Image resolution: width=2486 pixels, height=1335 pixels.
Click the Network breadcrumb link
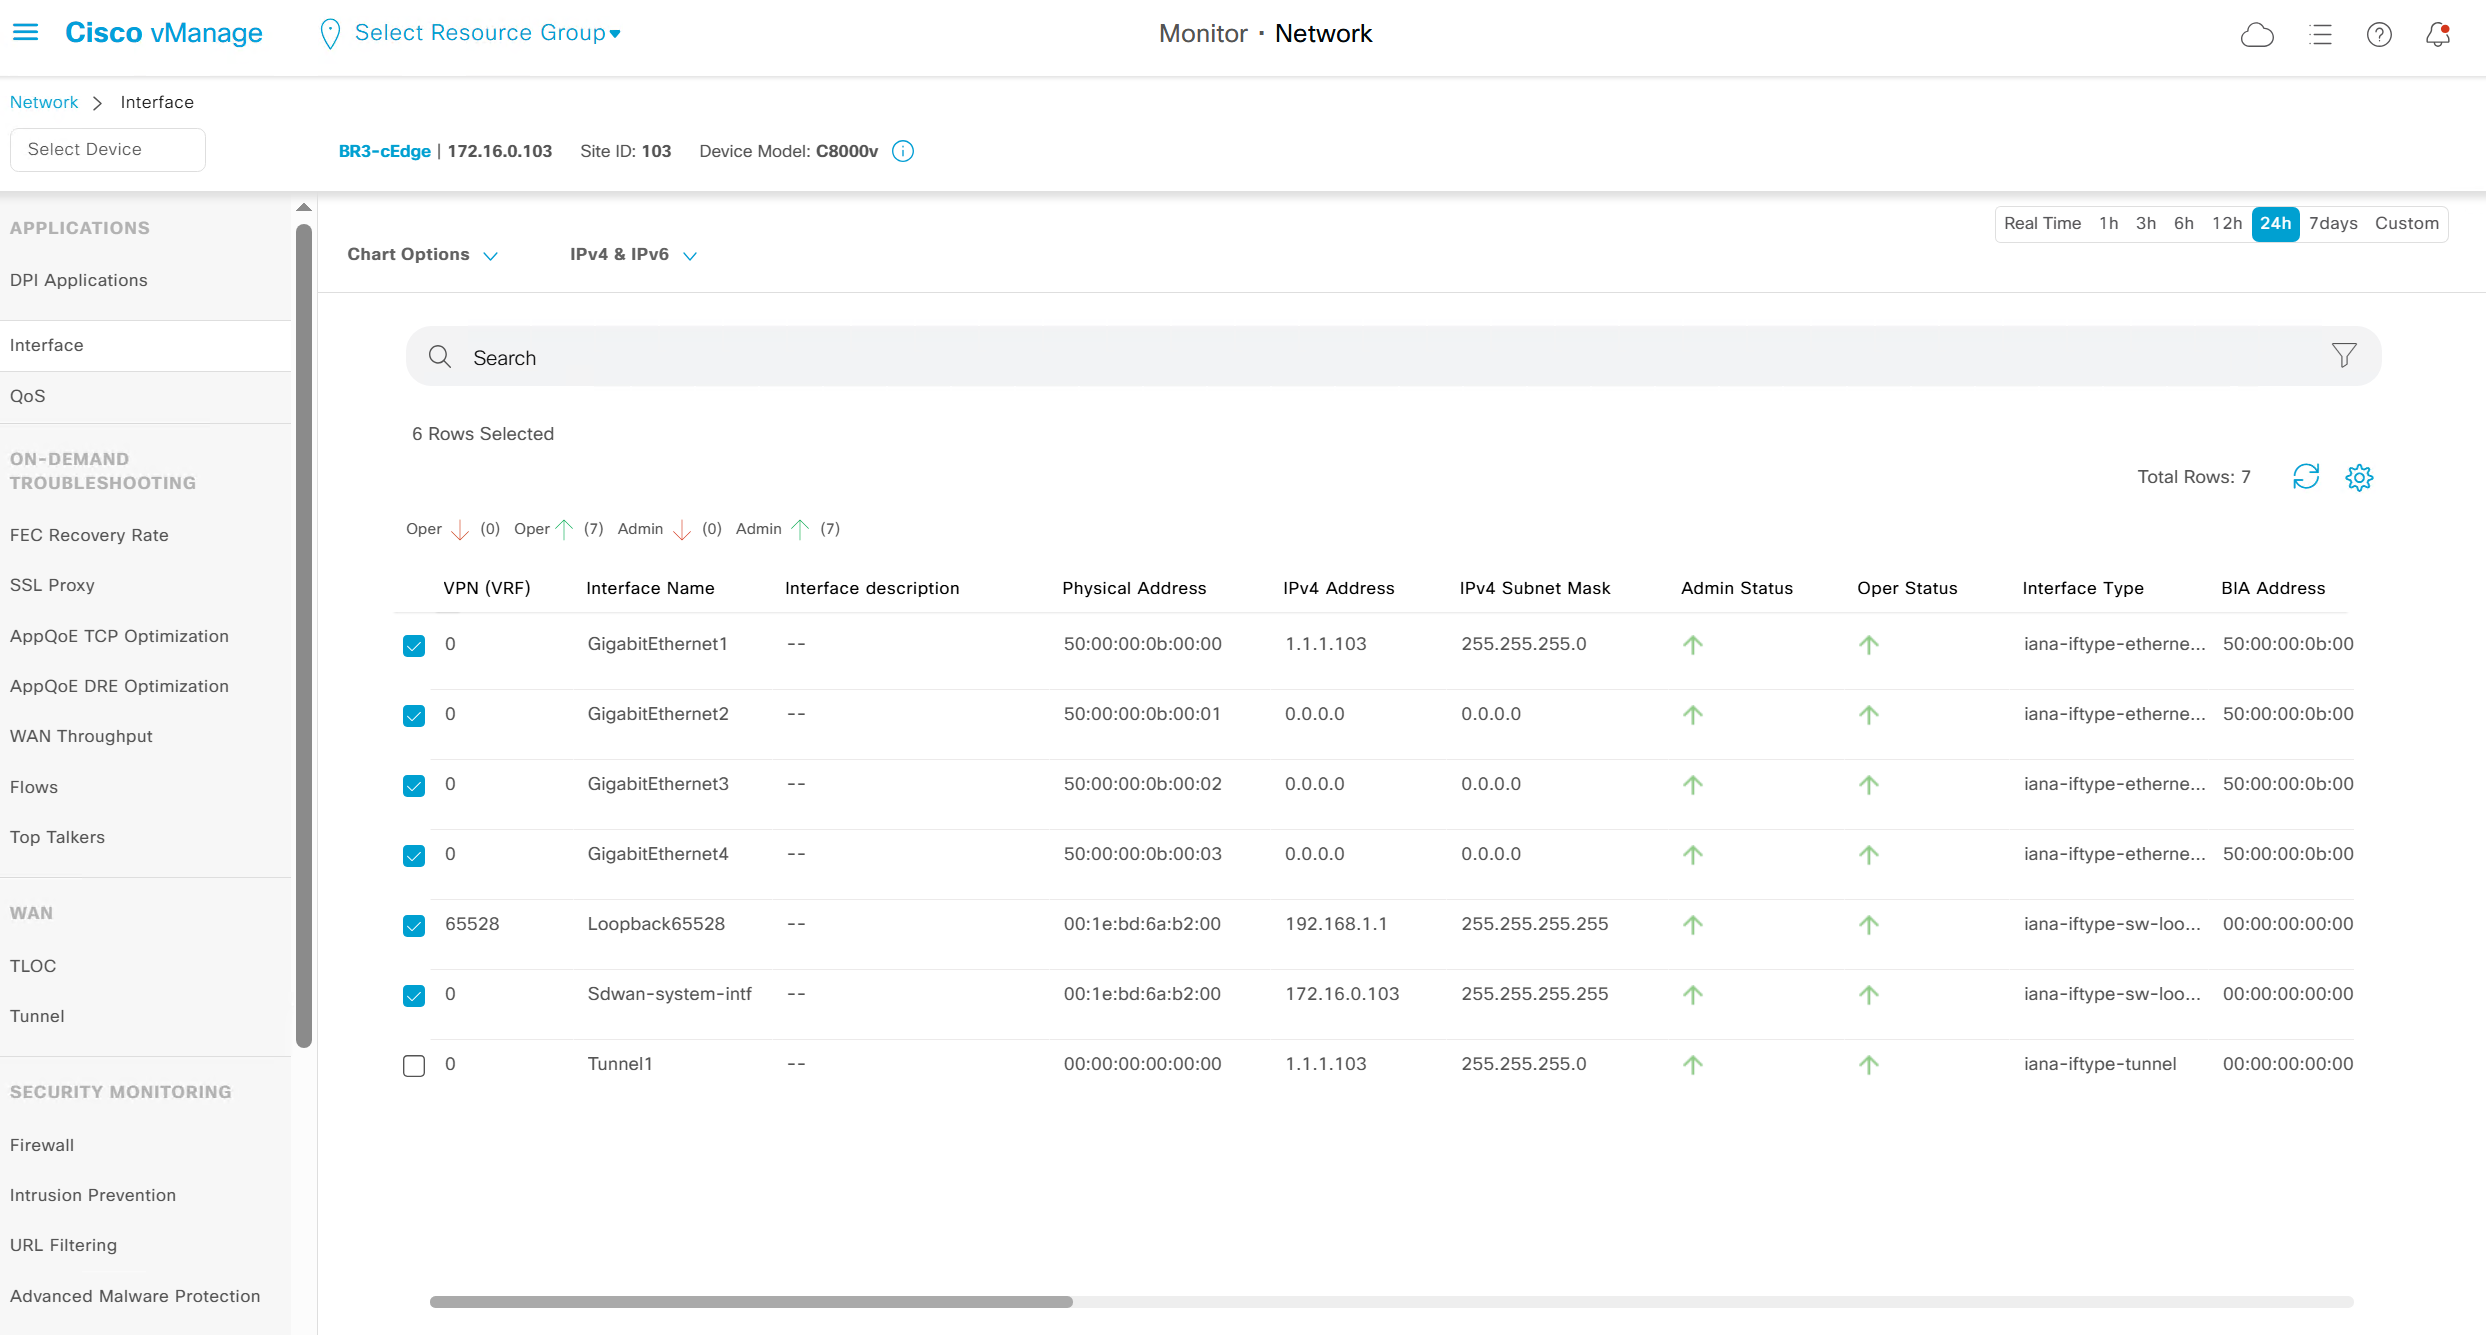[x=44, y=102]
